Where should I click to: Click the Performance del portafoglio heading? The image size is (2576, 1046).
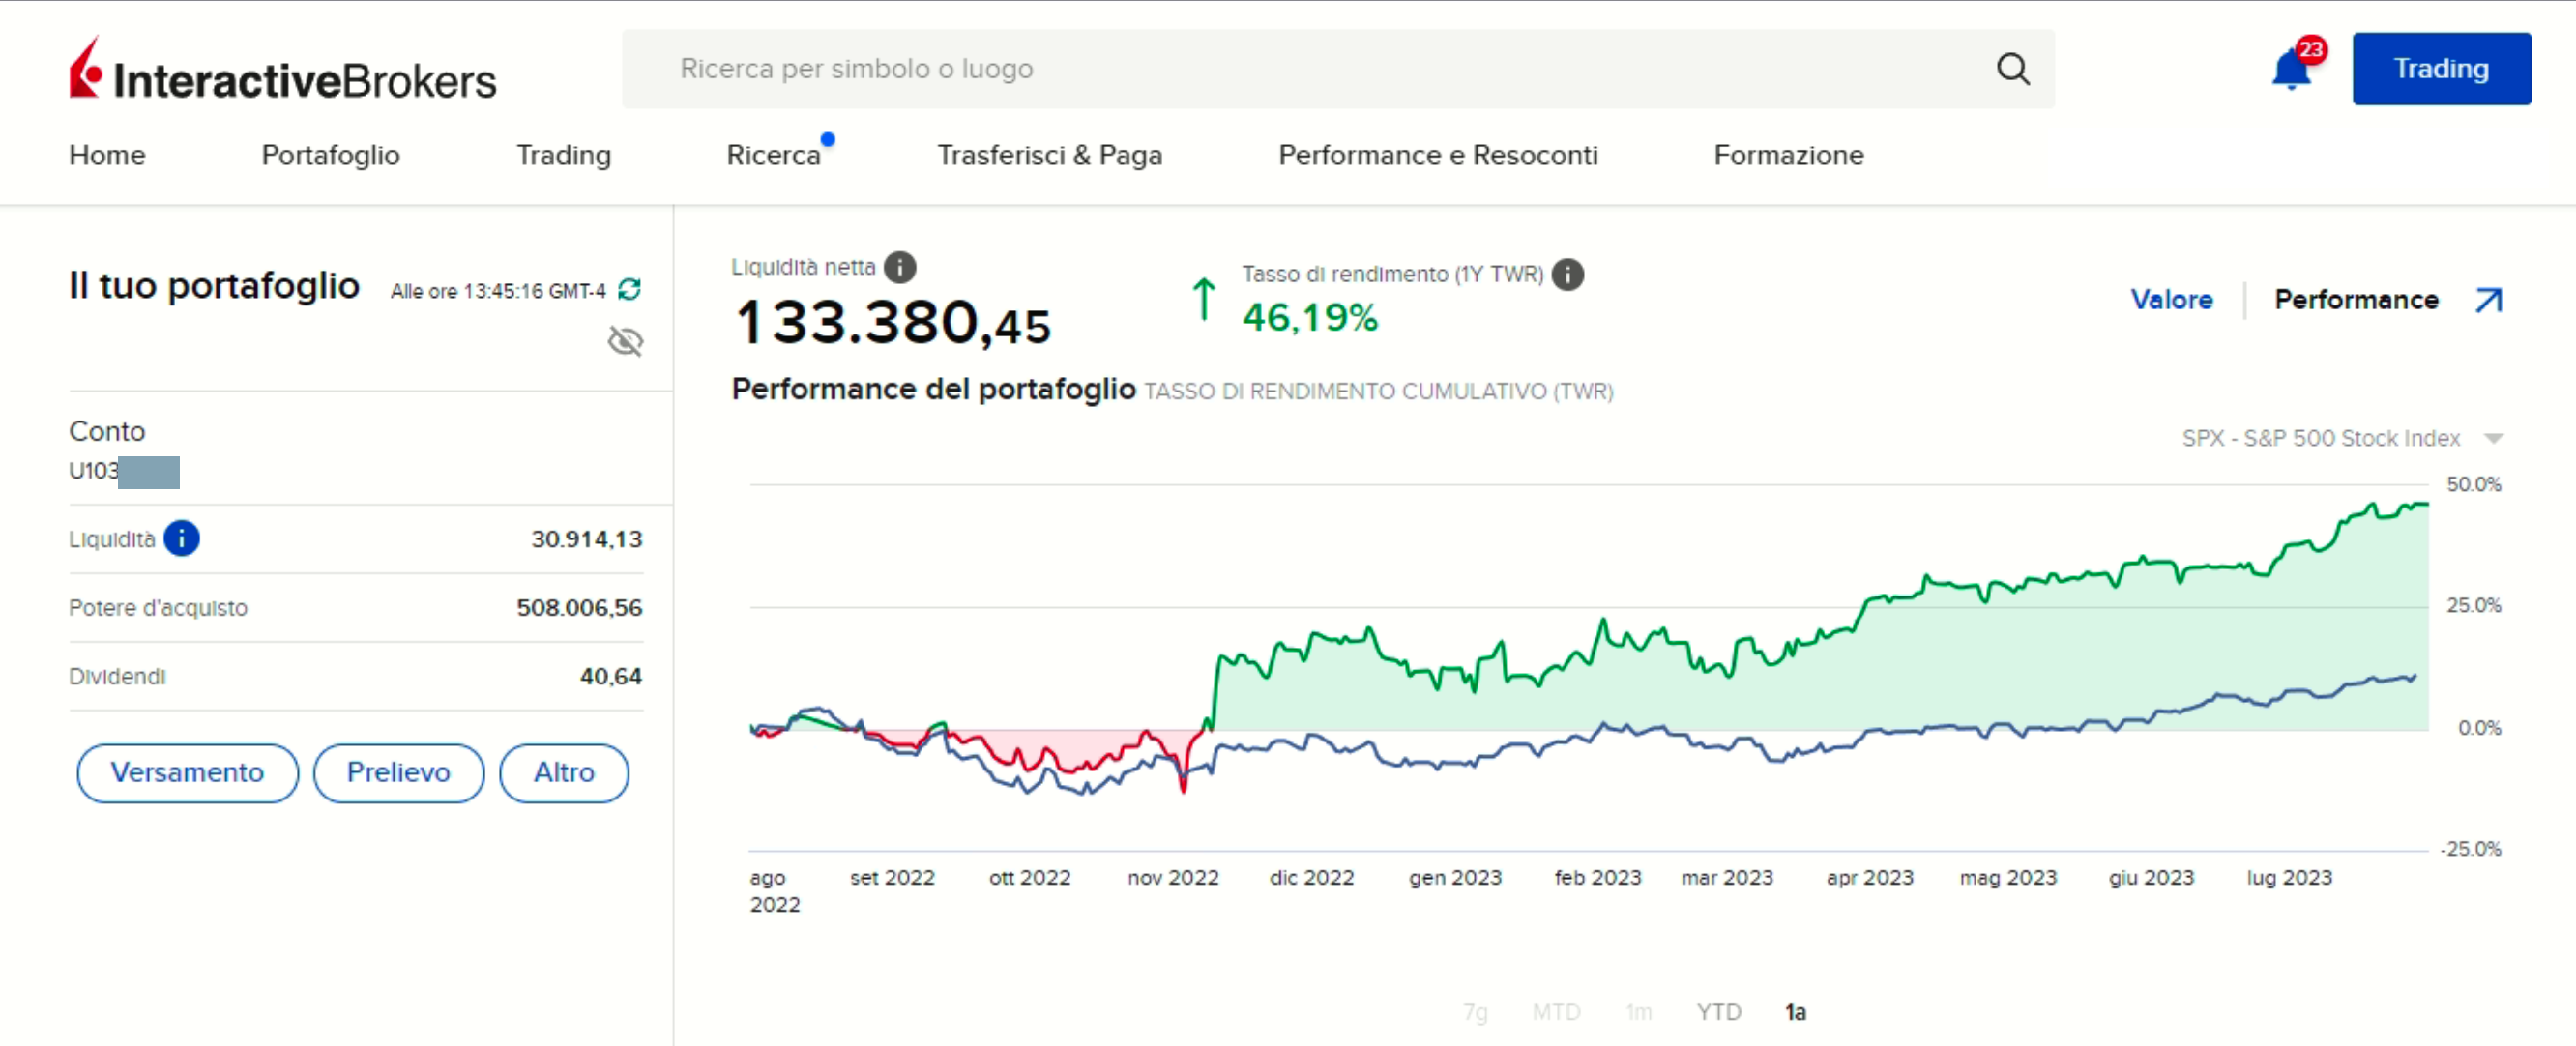pyautogui.click(x=934, y=389)
